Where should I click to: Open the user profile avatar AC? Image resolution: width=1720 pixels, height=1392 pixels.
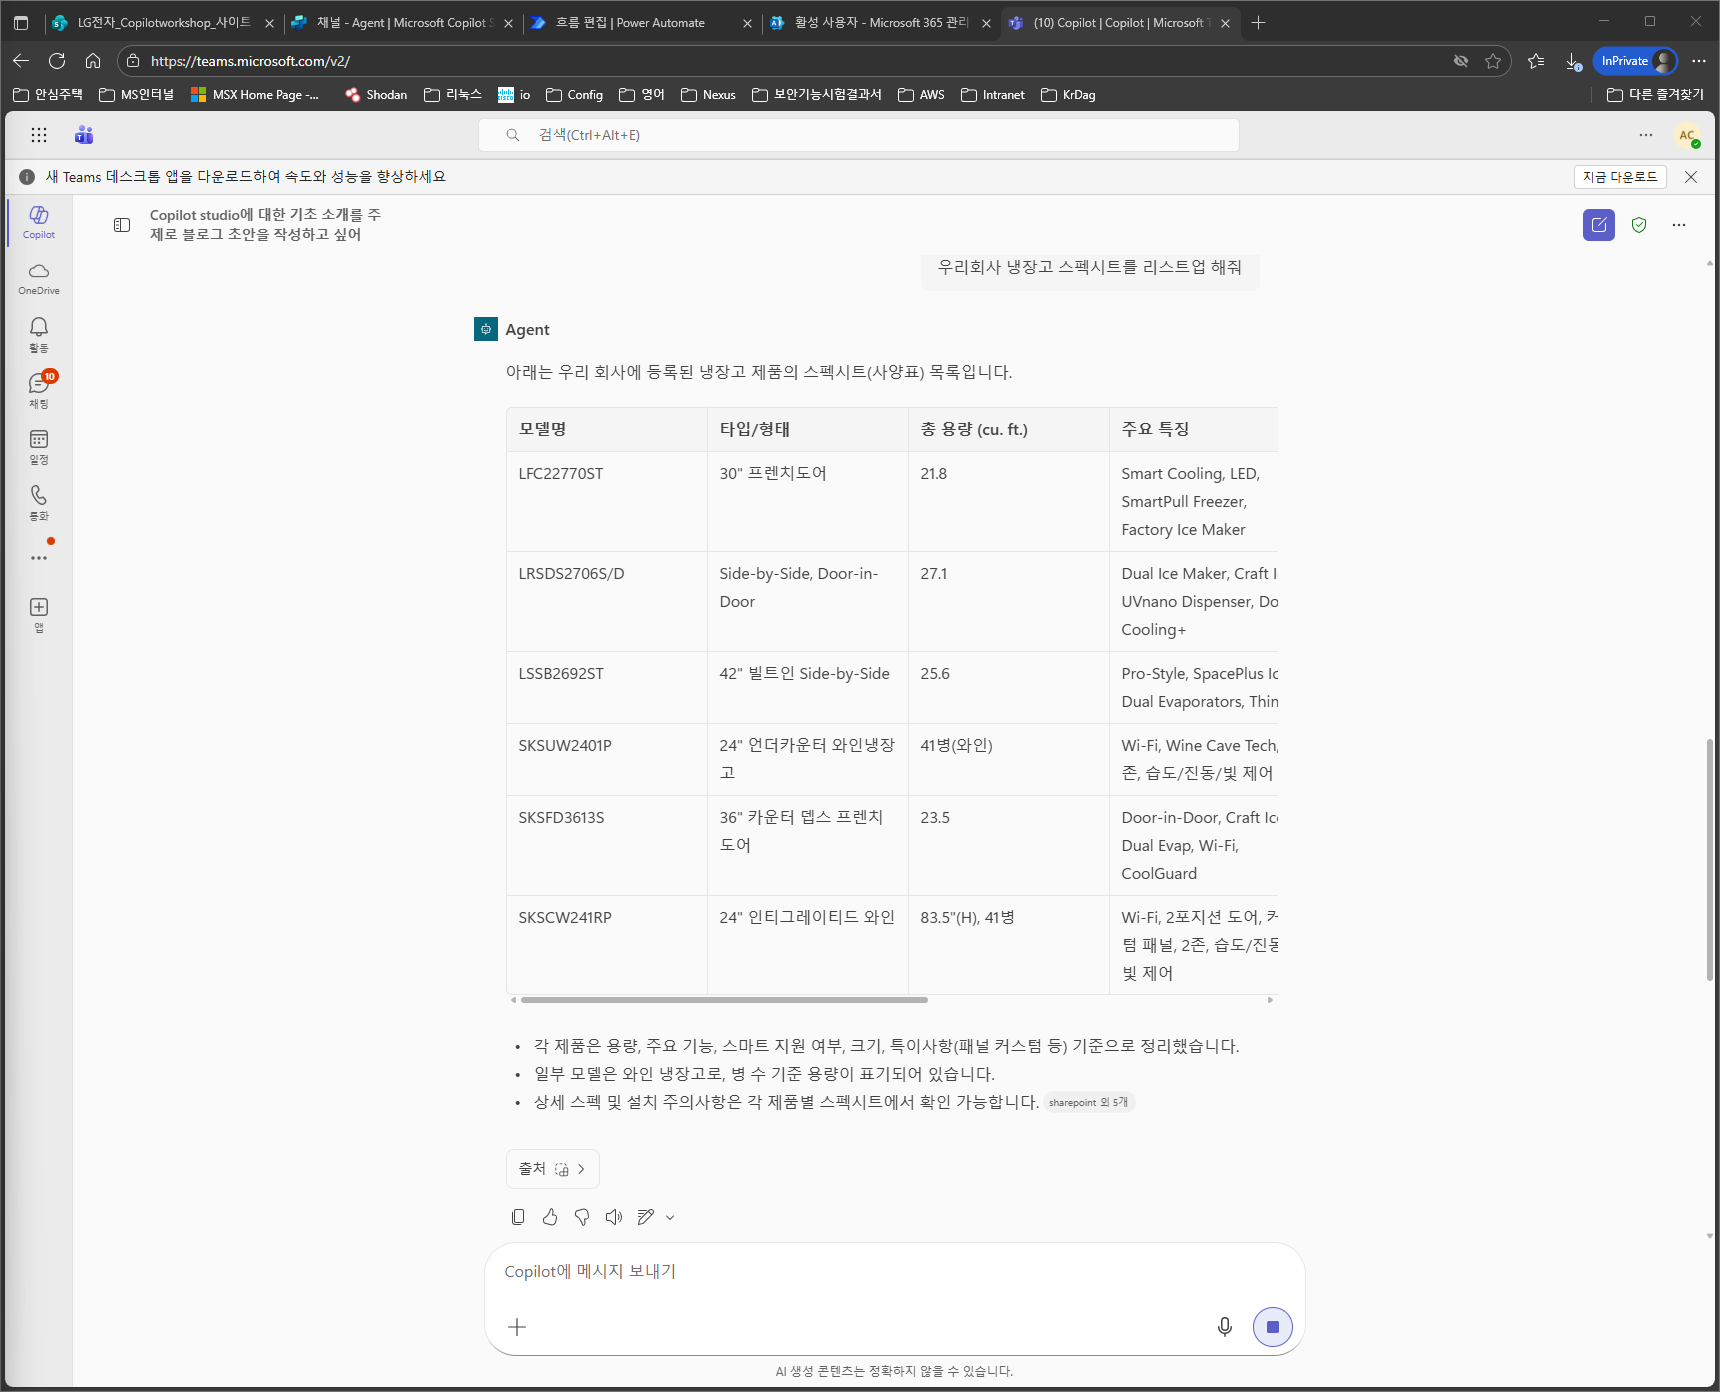point(1687,135)
